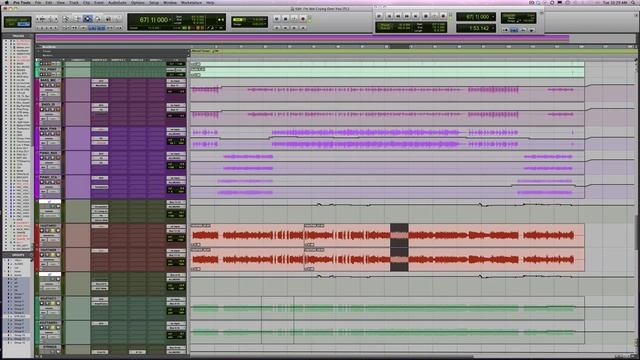
Task: Click Play in floating Transport window
Action: 434,16
